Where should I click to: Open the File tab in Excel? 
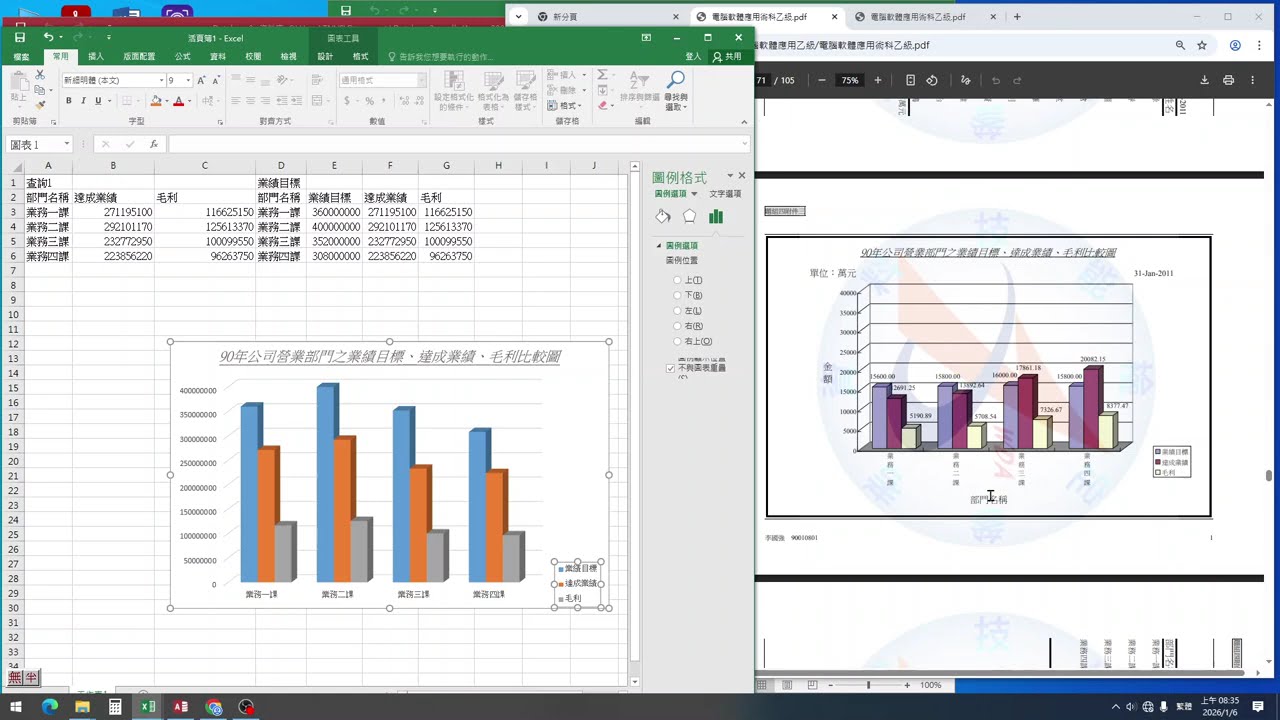(21, 57)
